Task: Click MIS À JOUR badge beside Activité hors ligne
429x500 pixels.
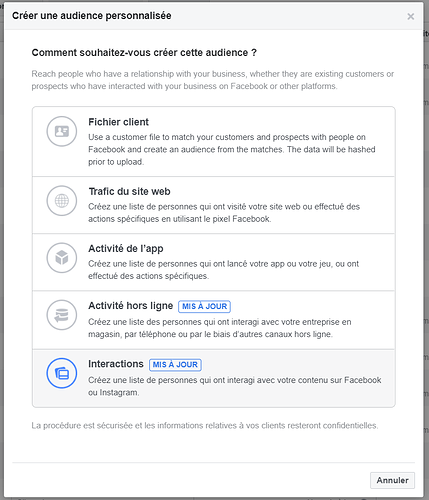Action: tap(204, 306)
